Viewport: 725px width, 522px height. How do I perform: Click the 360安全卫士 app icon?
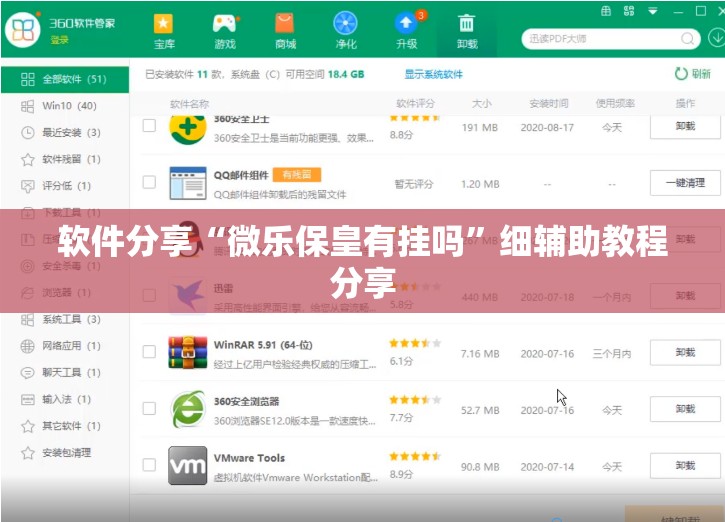(187, 129)
